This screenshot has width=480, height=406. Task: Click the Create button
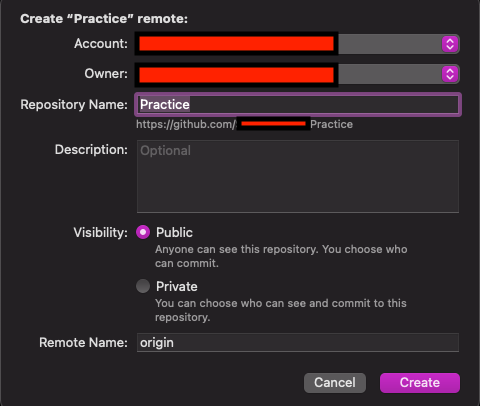click(x=420, y=383)
